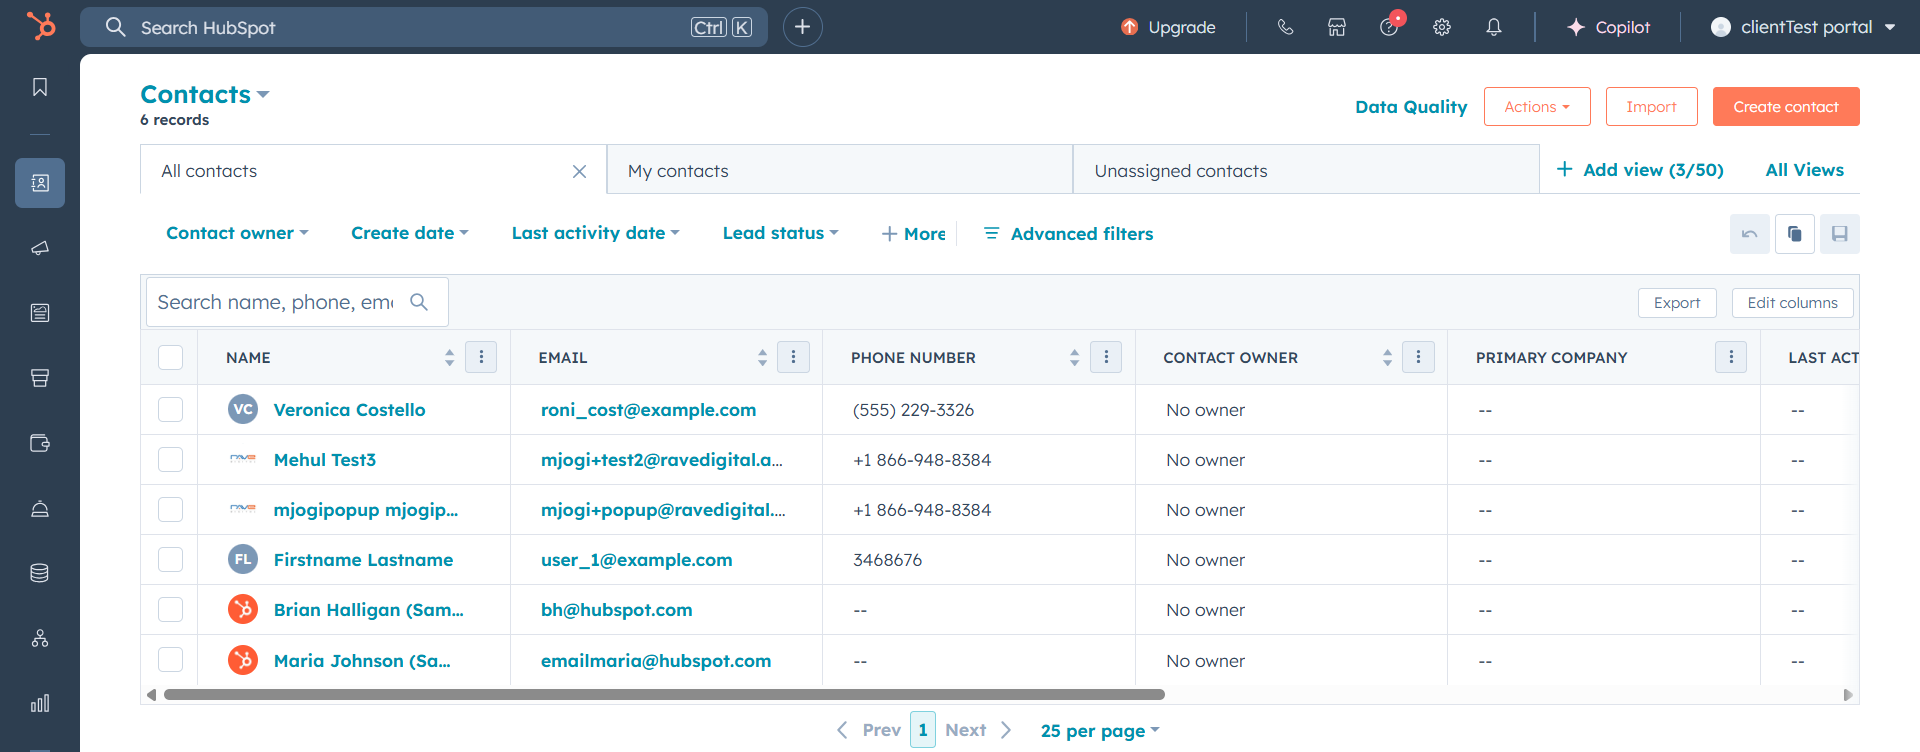Switch to the My contacts tab

840,170
